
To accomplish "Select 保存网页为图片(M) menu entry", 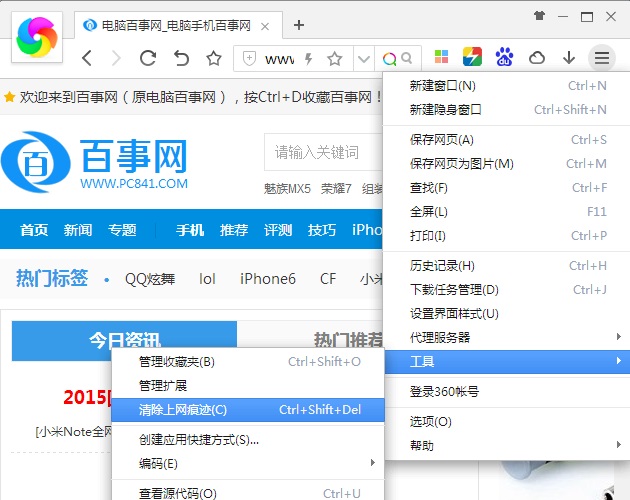I will coord(506,164).
